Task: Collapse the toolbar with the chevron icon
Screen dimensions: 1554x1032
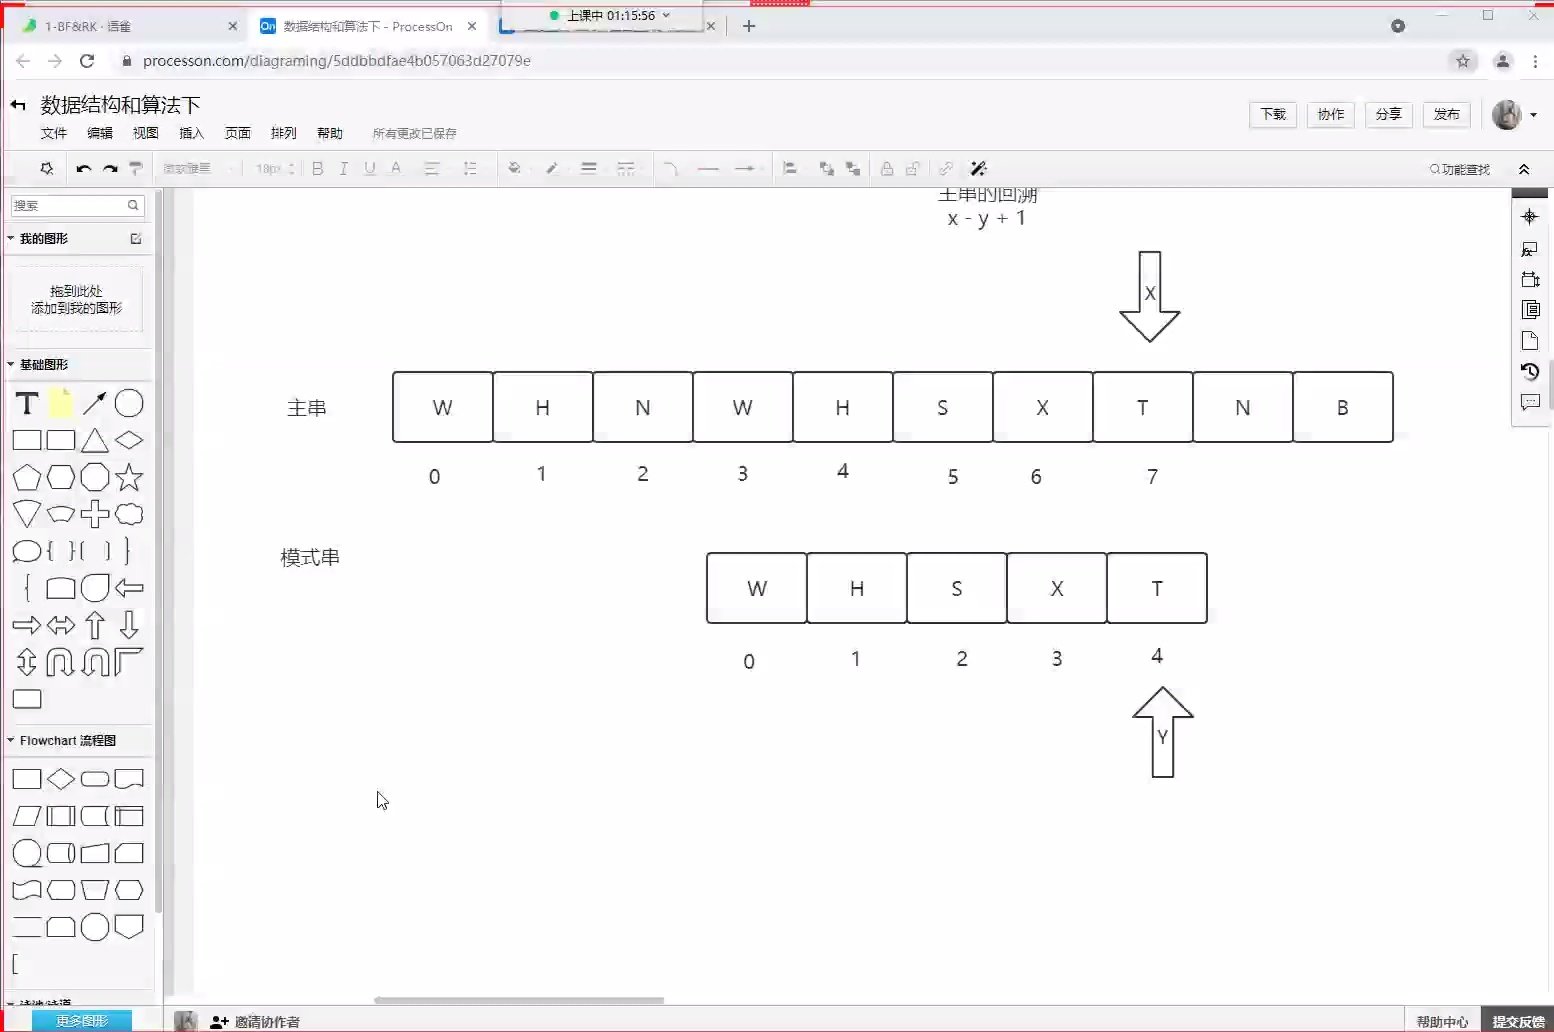Action: point(1524,168)
